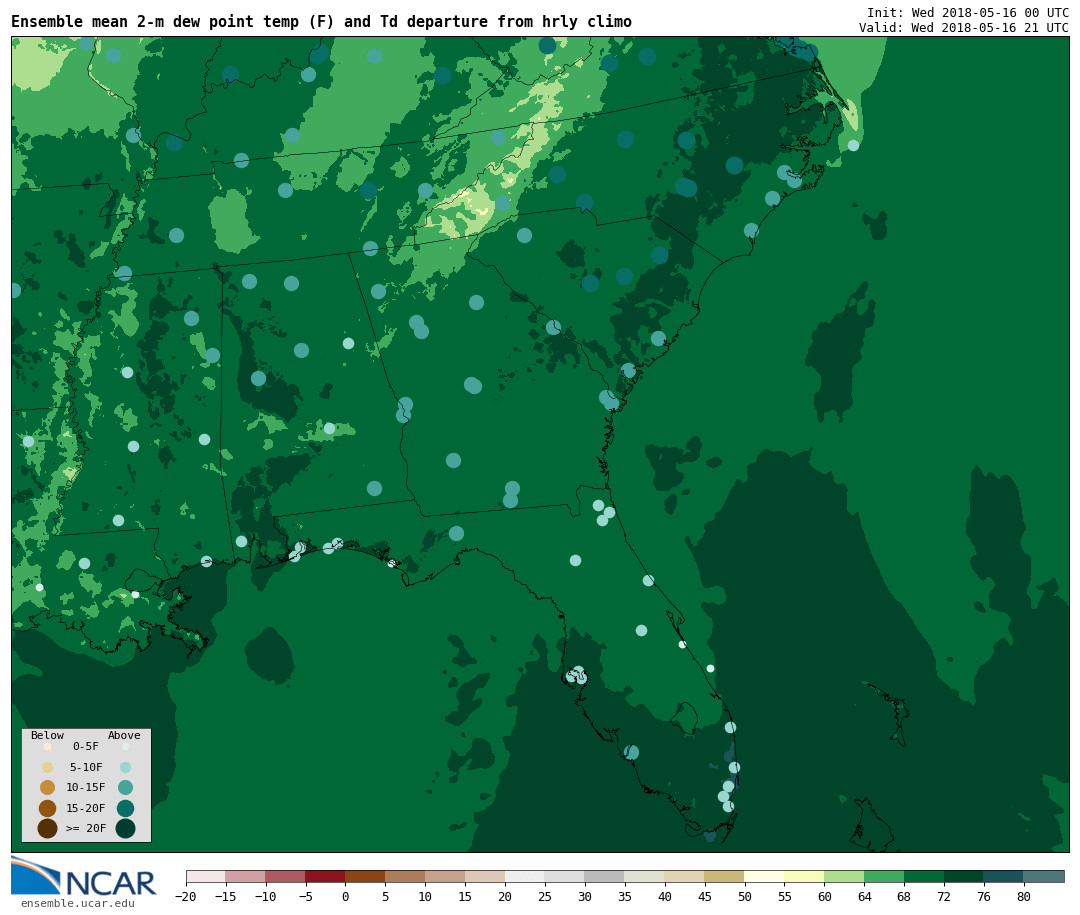Image resolution: width=1080 pixels, height=915 pixels.
Task: Select the teal 15-20F Above legend circle
Action: click(x=125, y=808)
